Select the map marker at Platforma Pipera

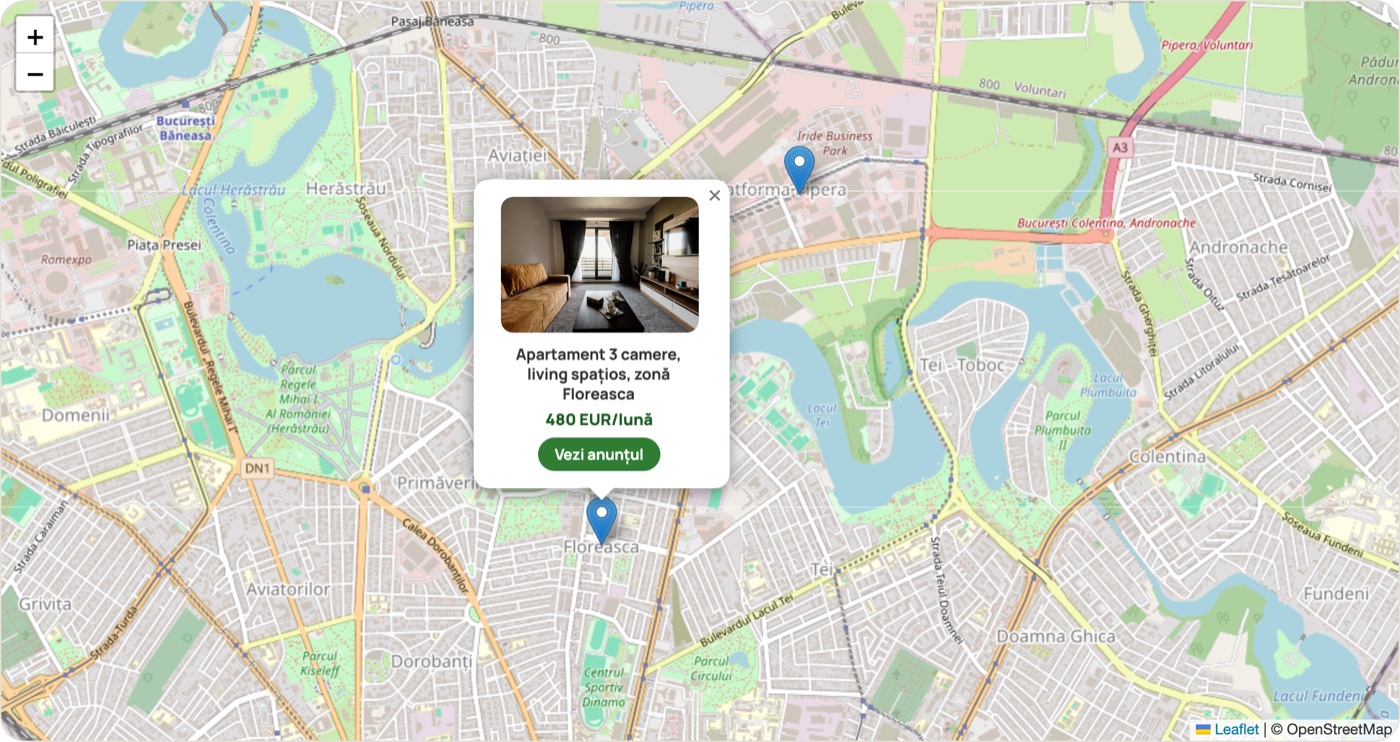click(799, 170)
